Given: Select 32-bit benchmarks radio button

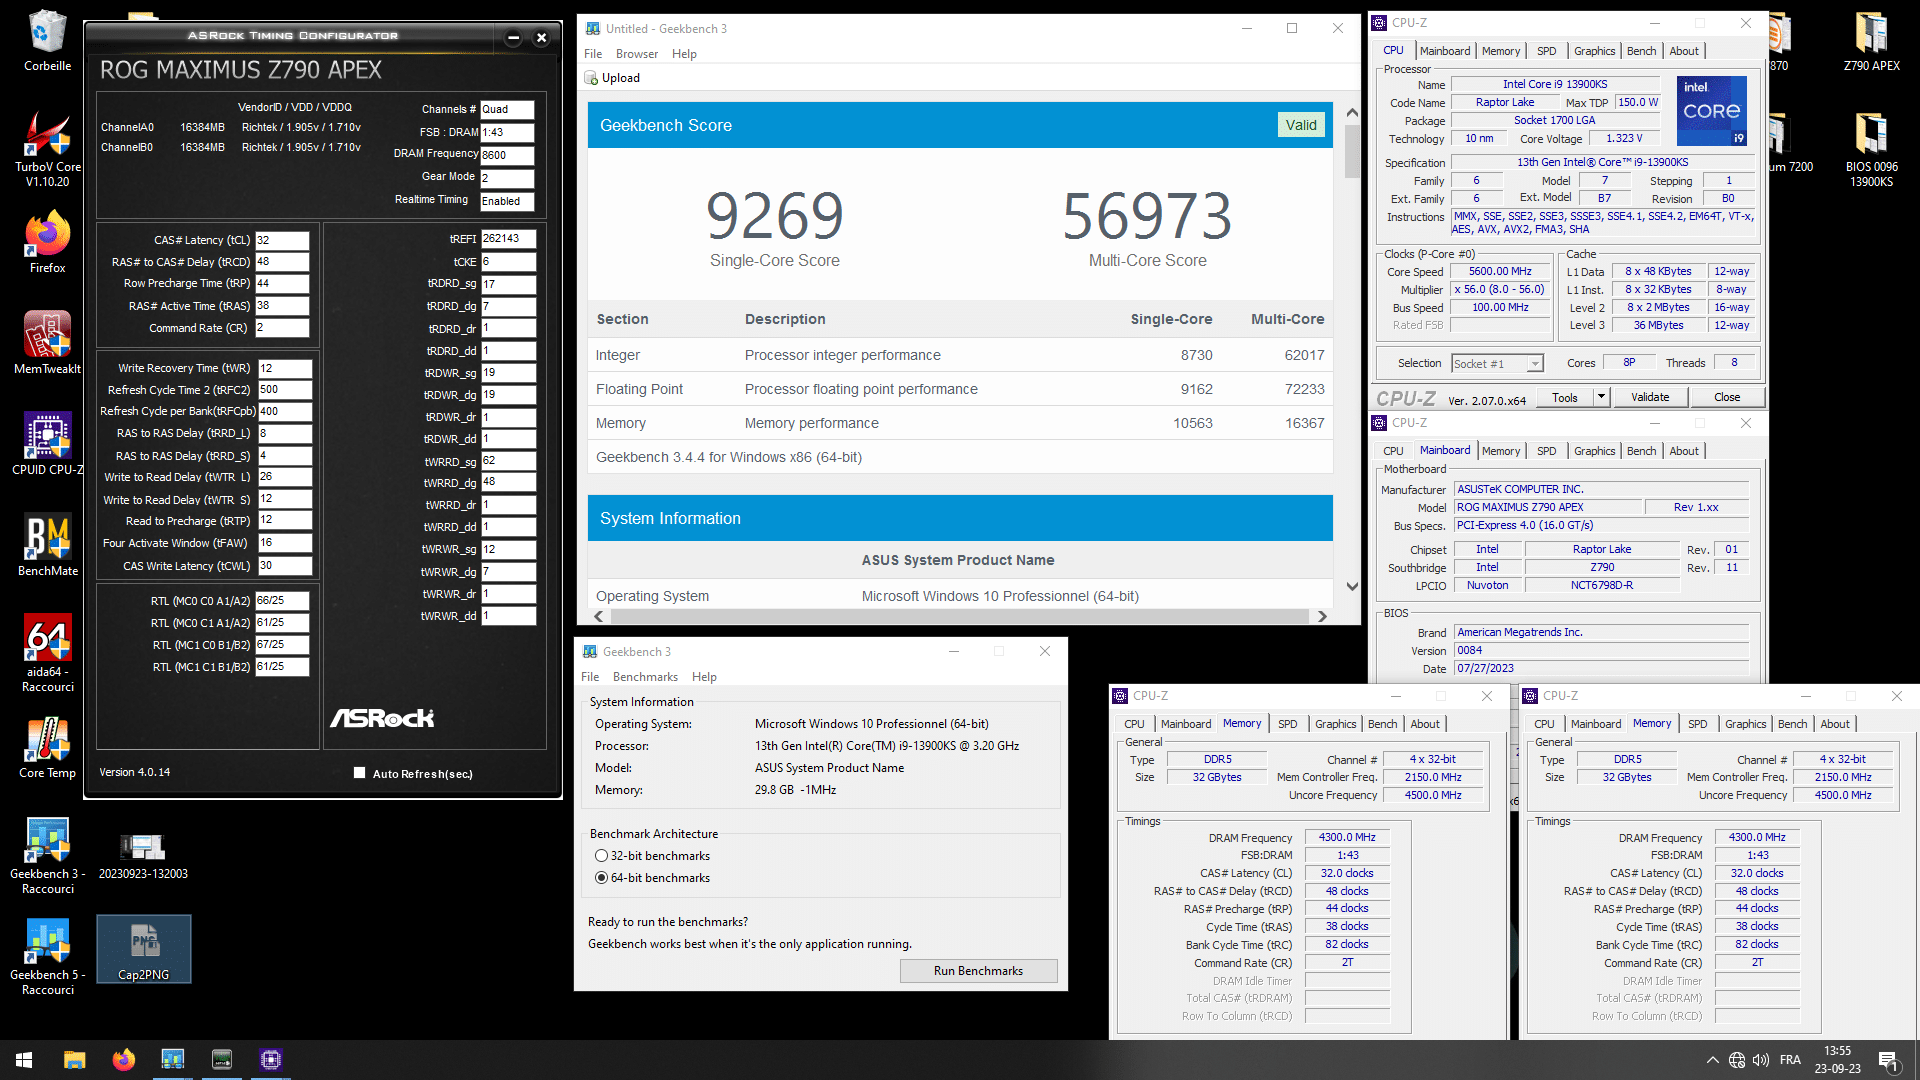Looking at the screenshot, I should click(601, 856).
